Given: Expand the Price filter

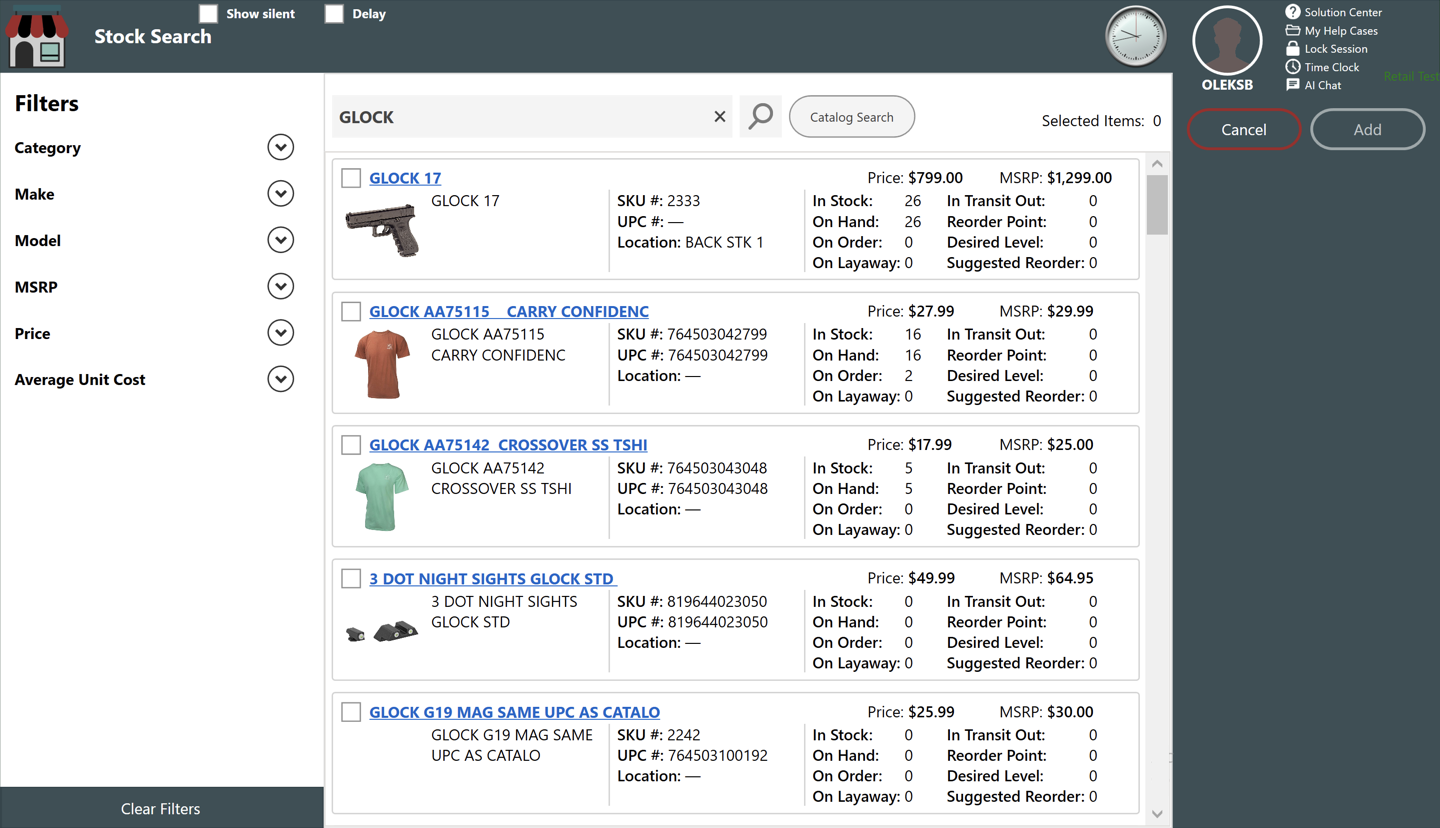Looking at the screenshot, I should 281,333.
